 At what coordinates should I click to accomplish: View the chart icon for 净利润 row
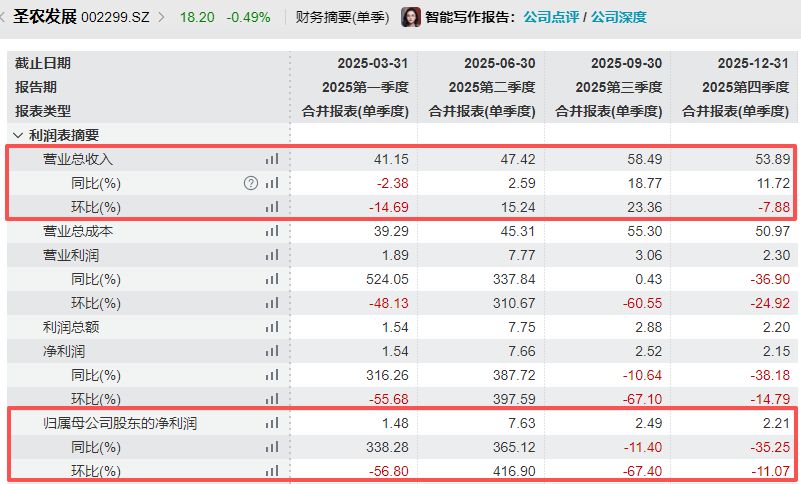coord(272,351)
